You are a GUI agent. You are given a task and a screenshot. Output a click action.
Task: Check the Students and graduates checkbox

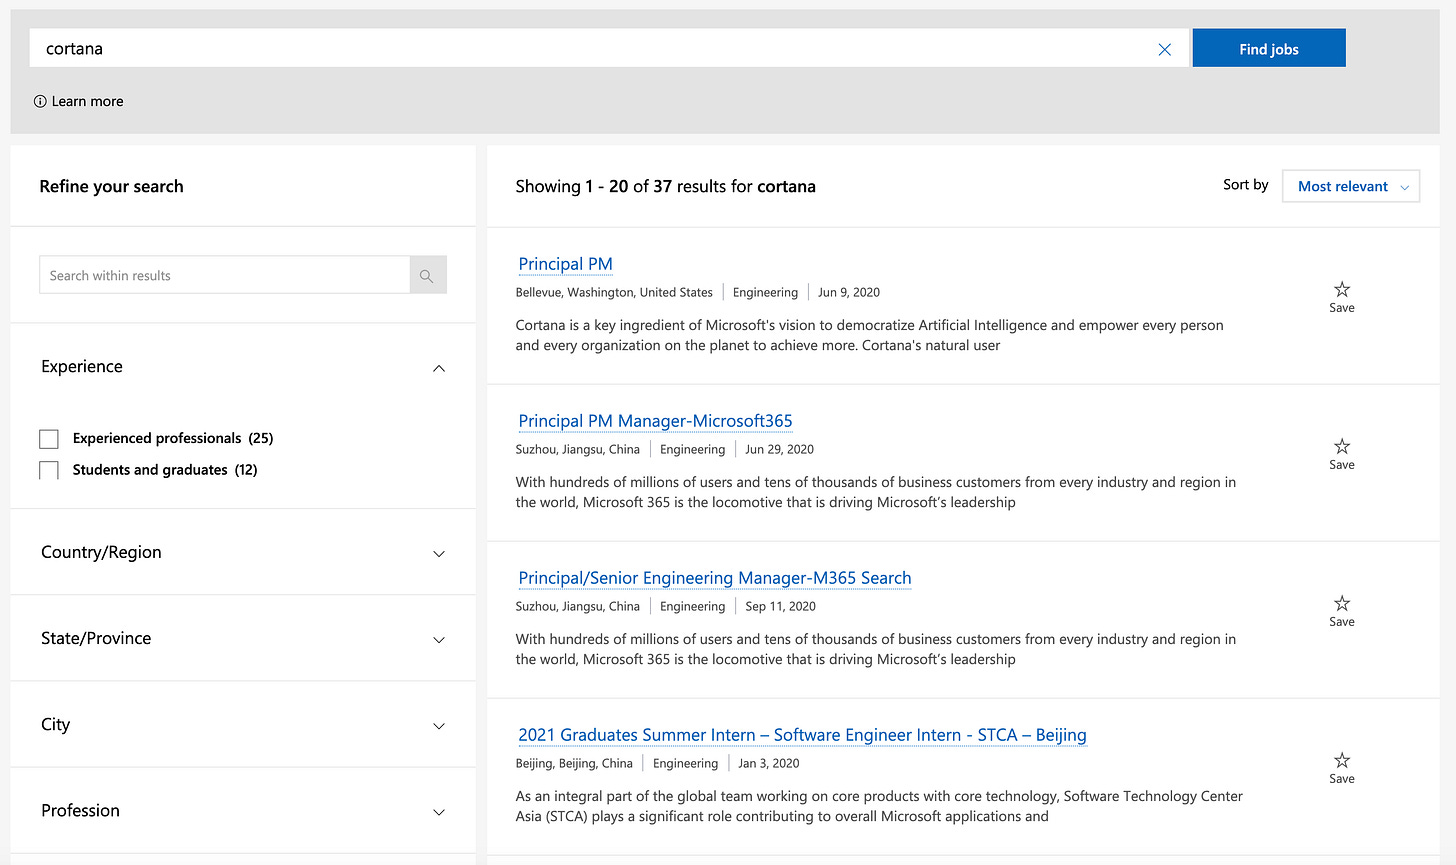click(x=49, y=470)
